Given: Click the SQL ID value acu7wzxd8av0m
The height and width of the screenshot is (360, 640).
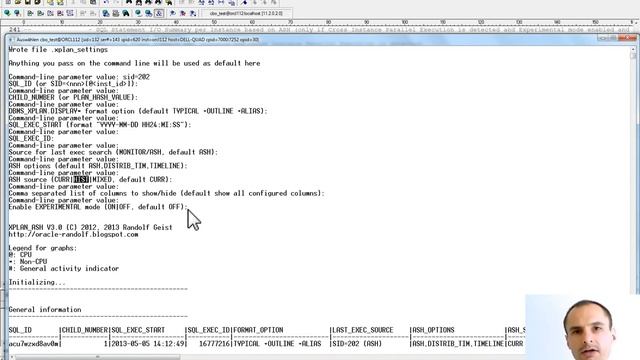Looking at the screenshot, I should tap(33, 344).
